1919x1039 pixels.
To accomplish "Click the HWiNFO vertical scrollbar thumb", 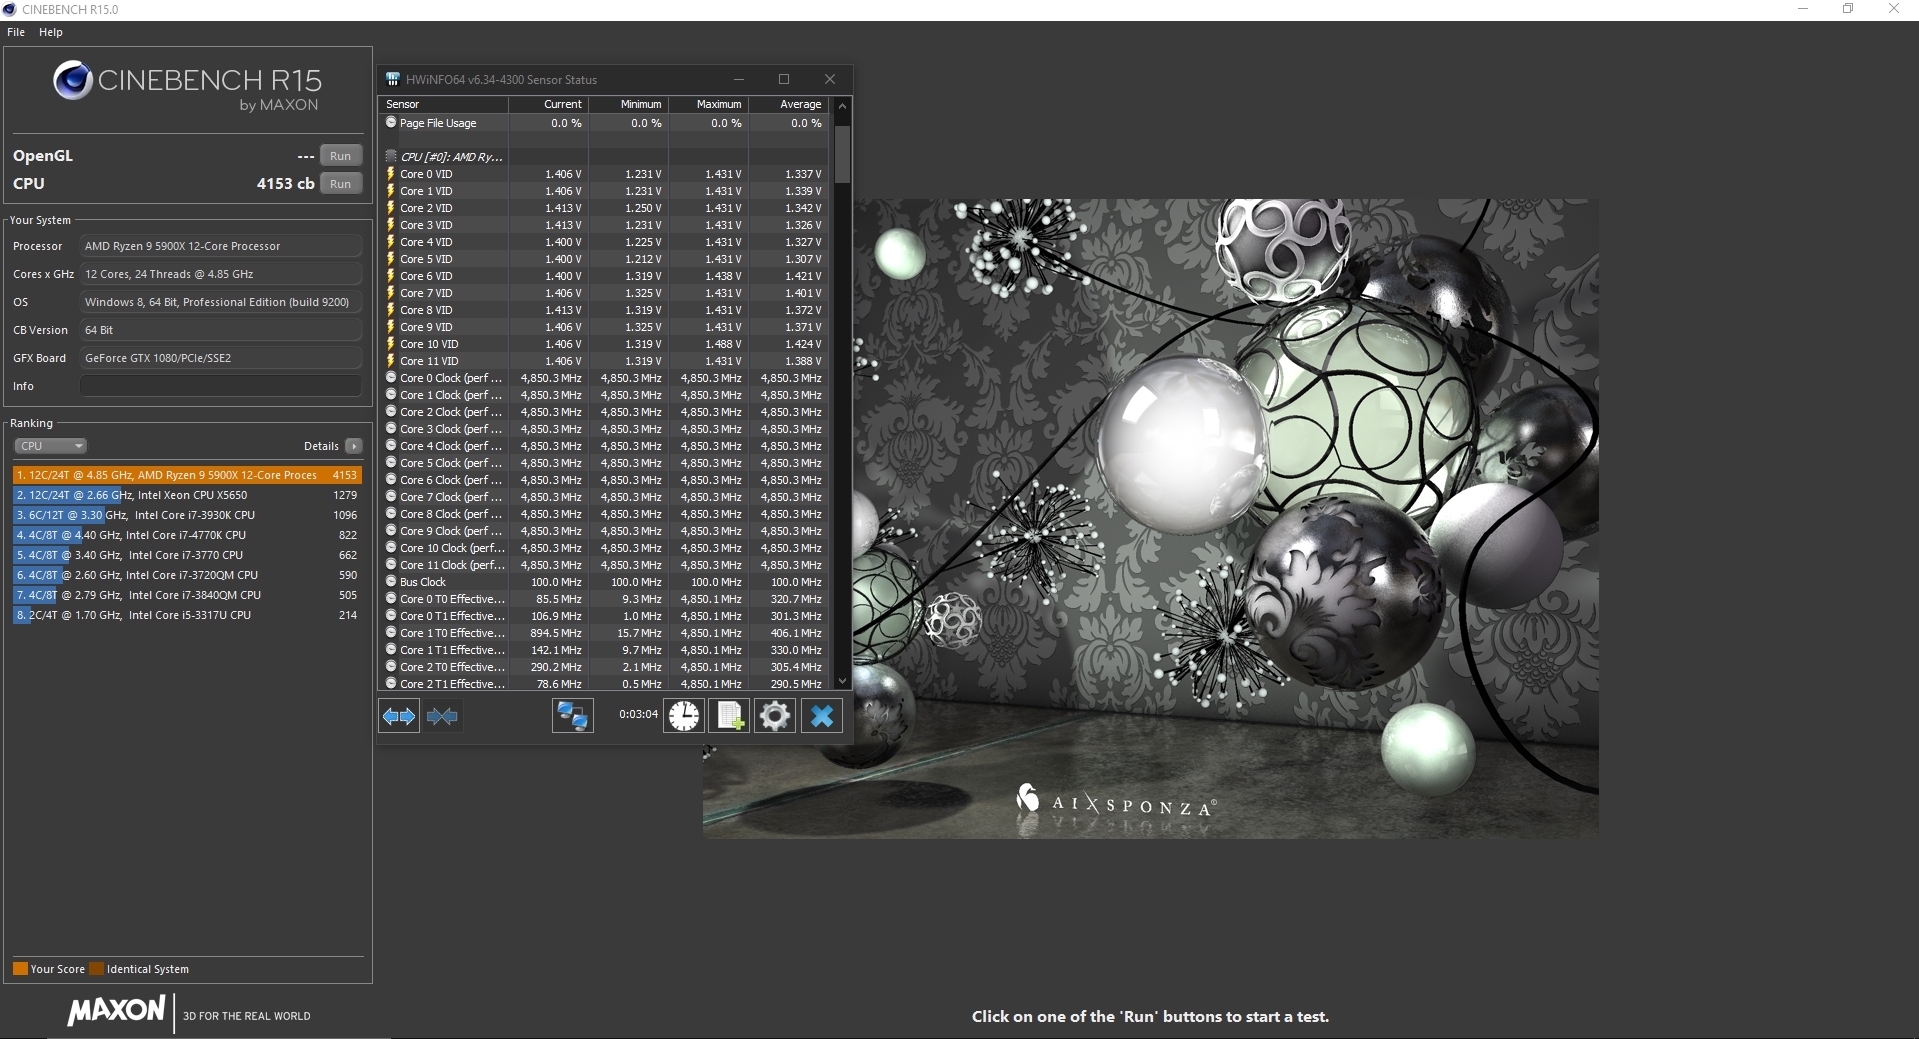I will click(842, 154).
